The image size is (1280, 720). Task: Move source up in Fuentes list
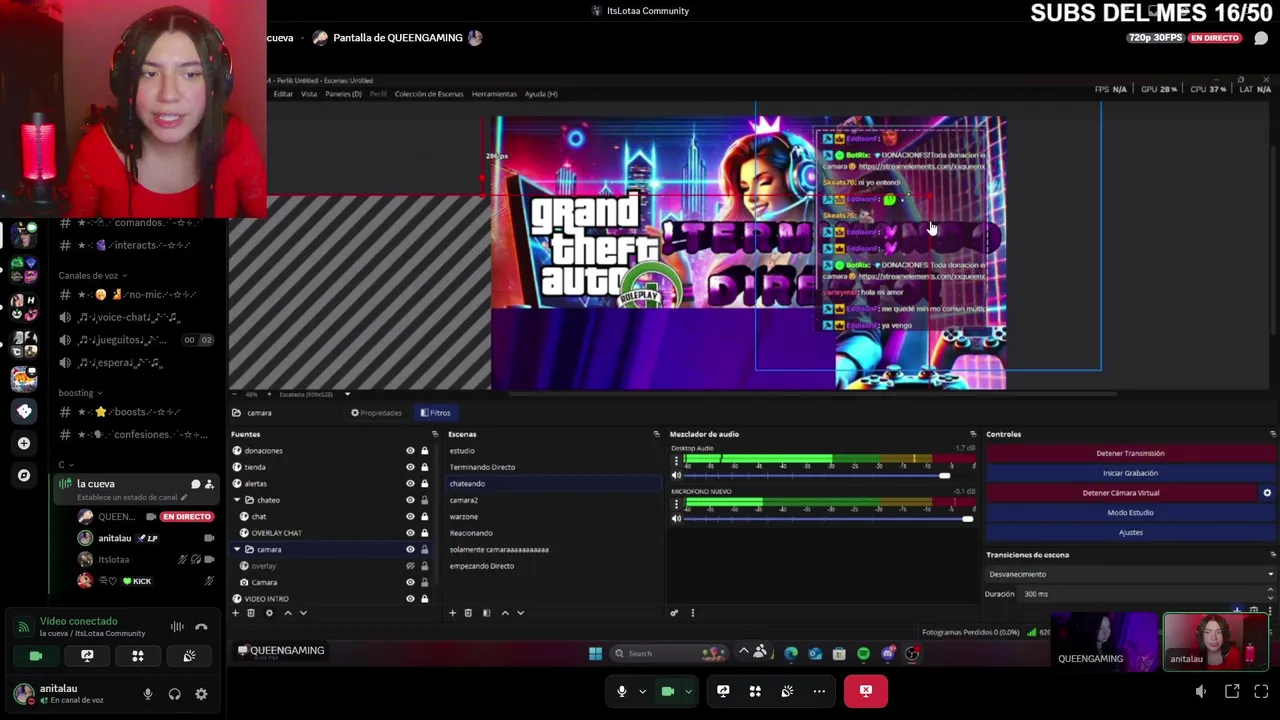pos(288,613)
